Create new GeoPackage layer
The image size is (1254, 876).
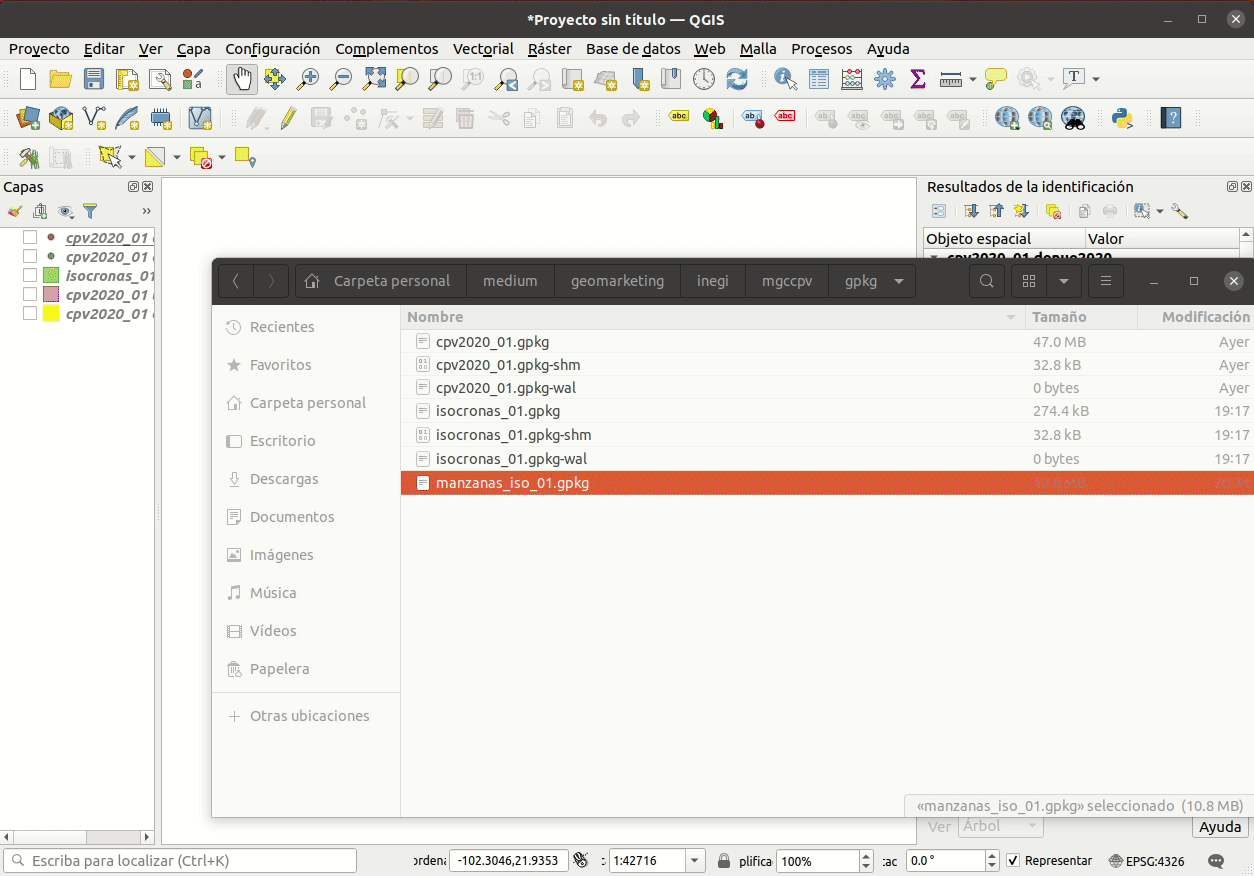[x=61, y=119]
